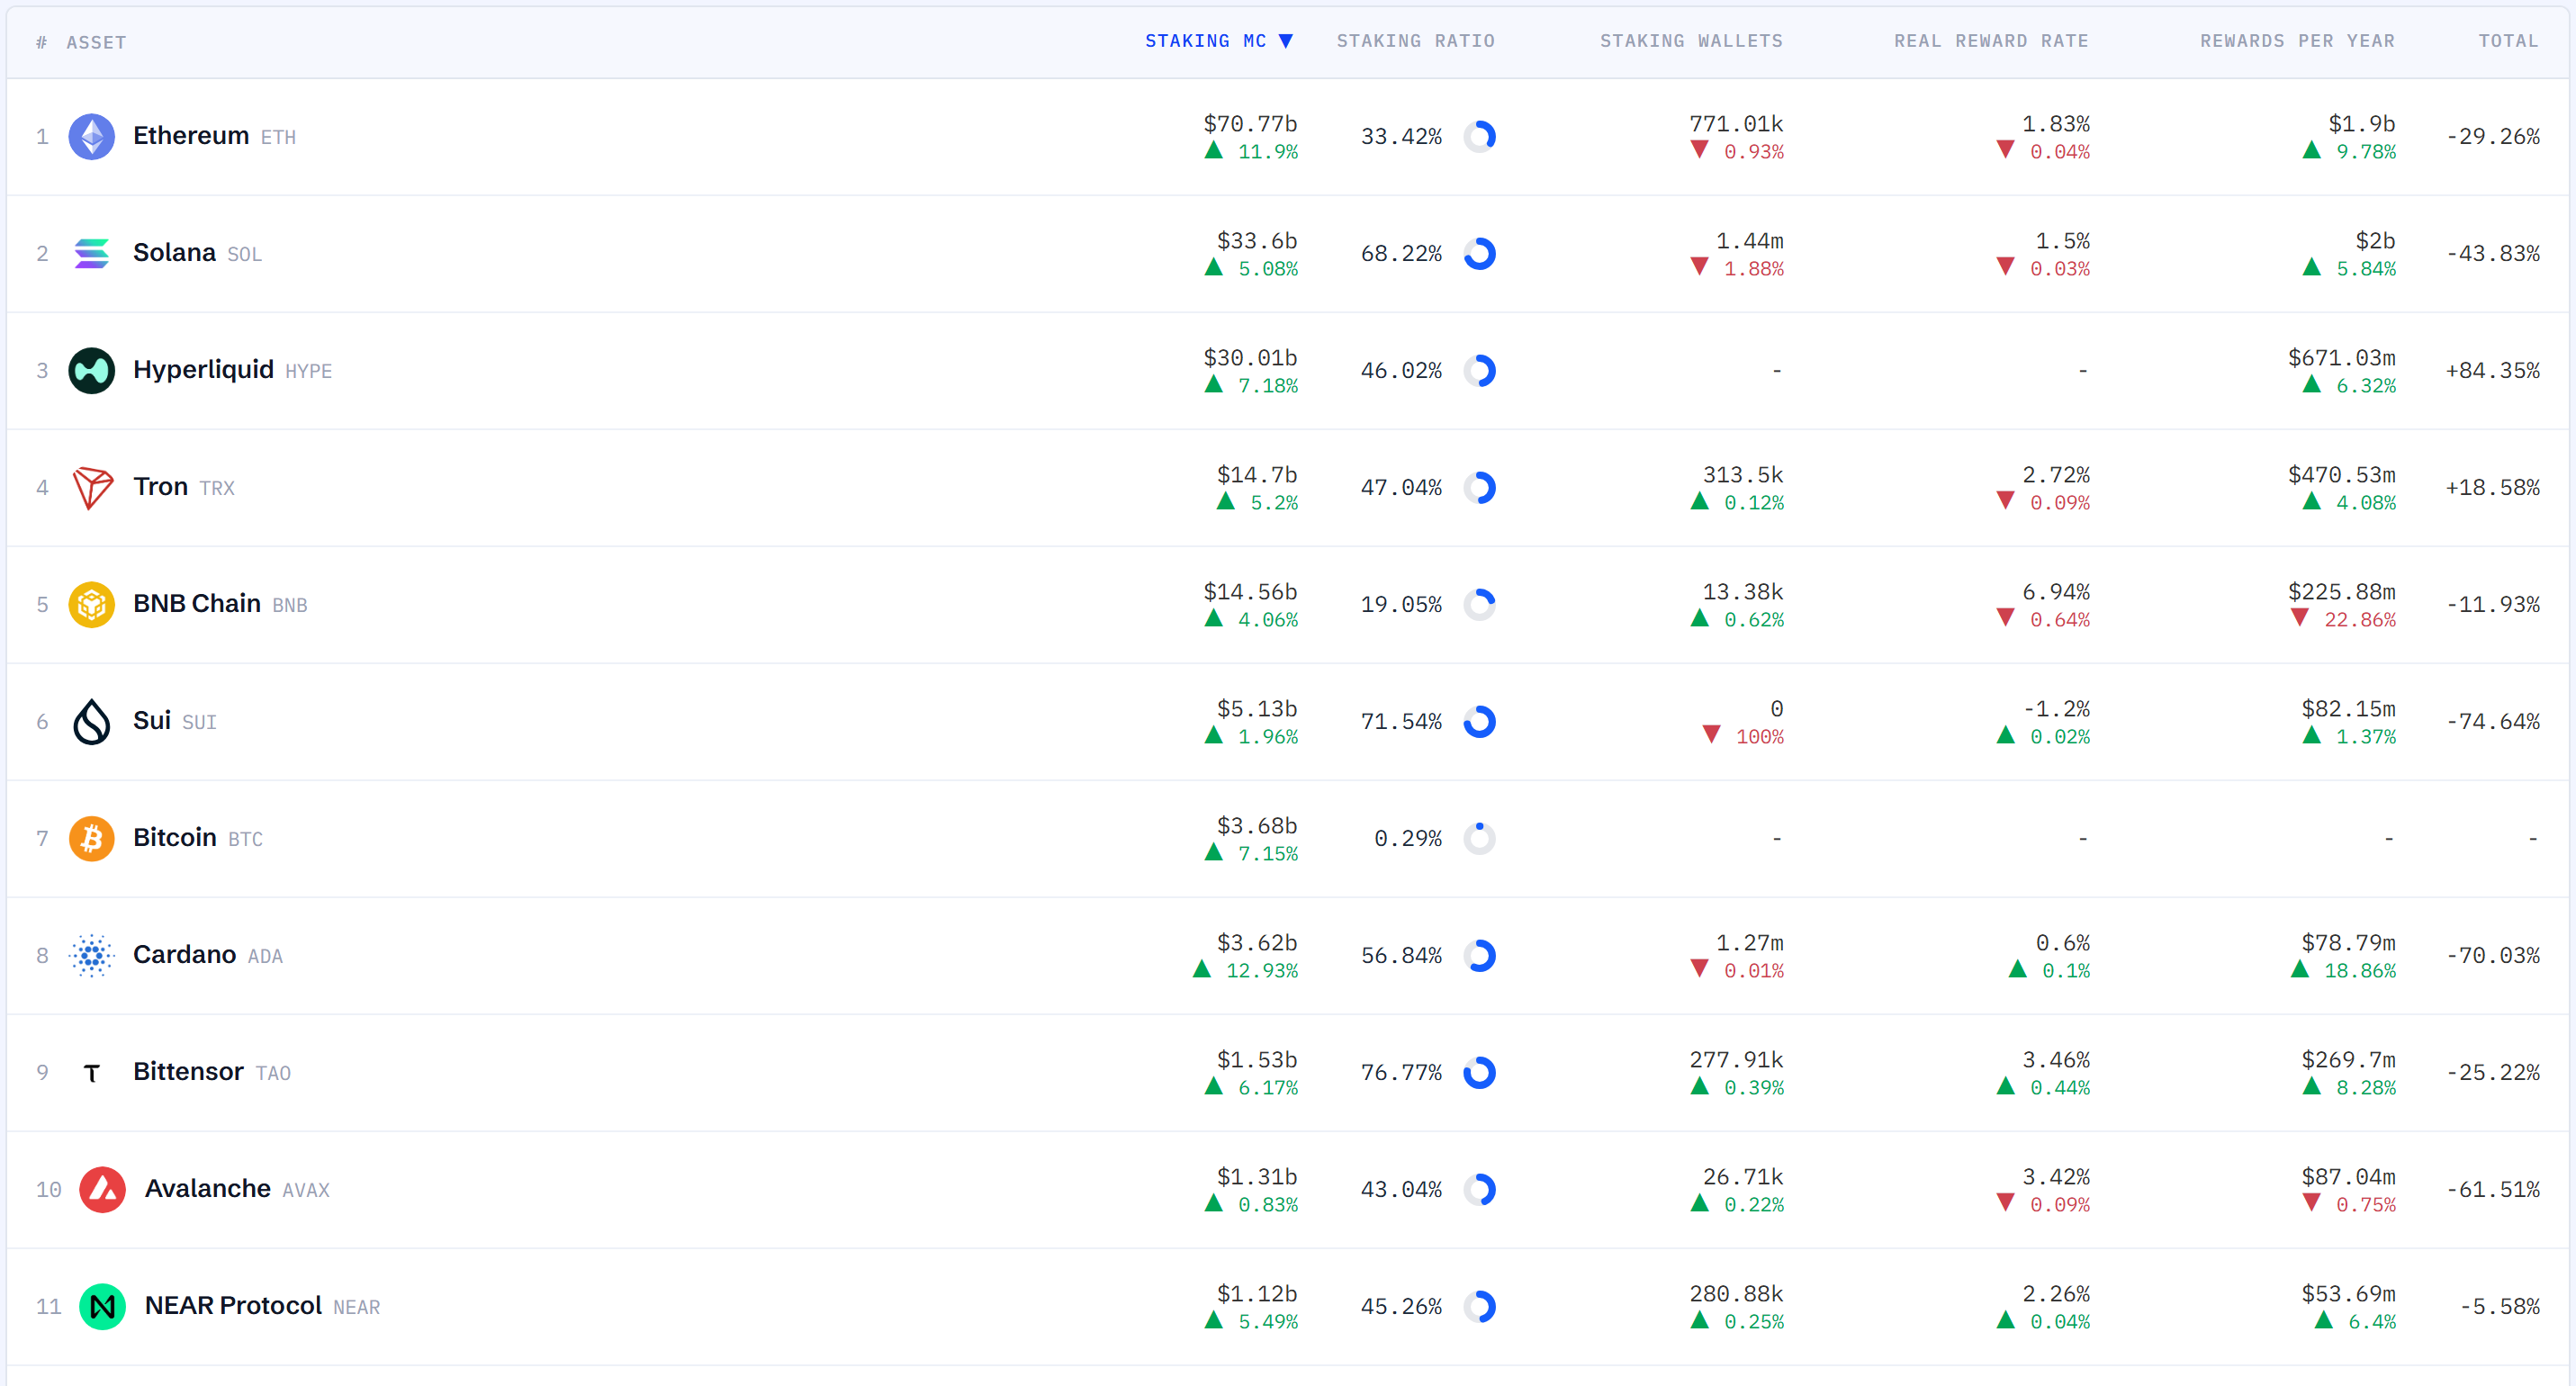Click Sui's staking ratio donut chart

coord(1479,721)
